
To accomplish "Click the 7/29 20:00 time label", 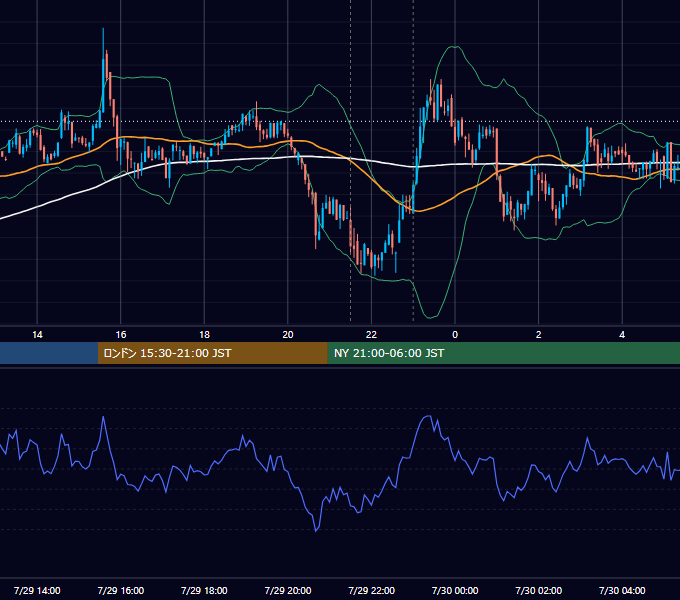I will pos(288,590).
